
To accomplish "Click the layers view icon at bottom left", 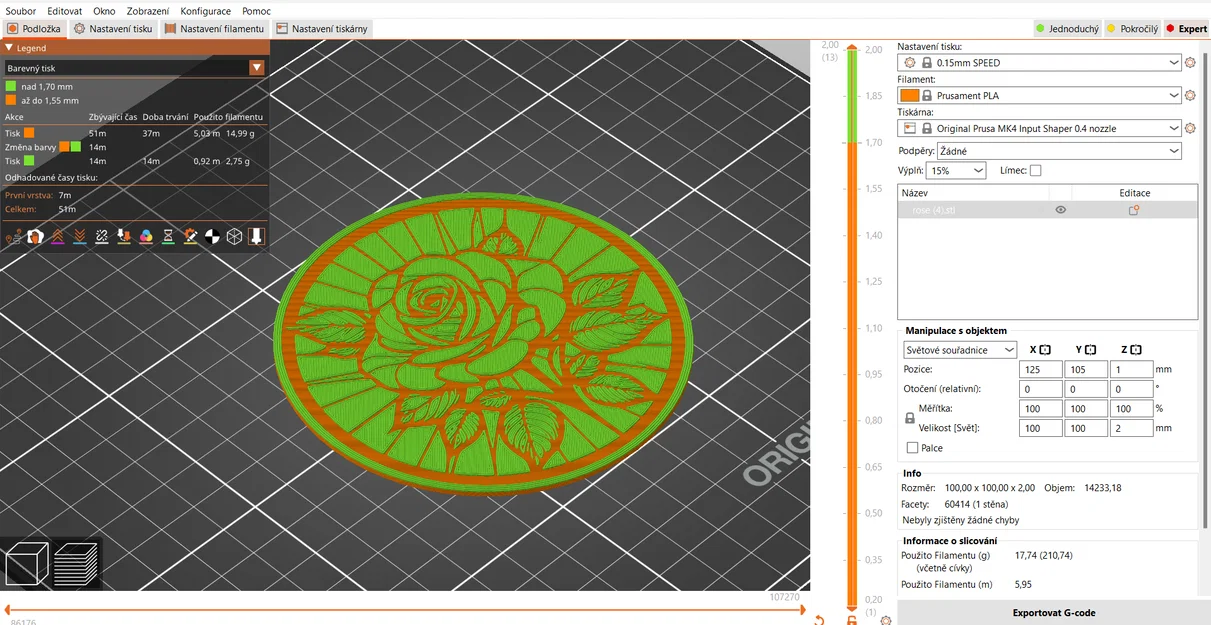I will tap(76, 563).
